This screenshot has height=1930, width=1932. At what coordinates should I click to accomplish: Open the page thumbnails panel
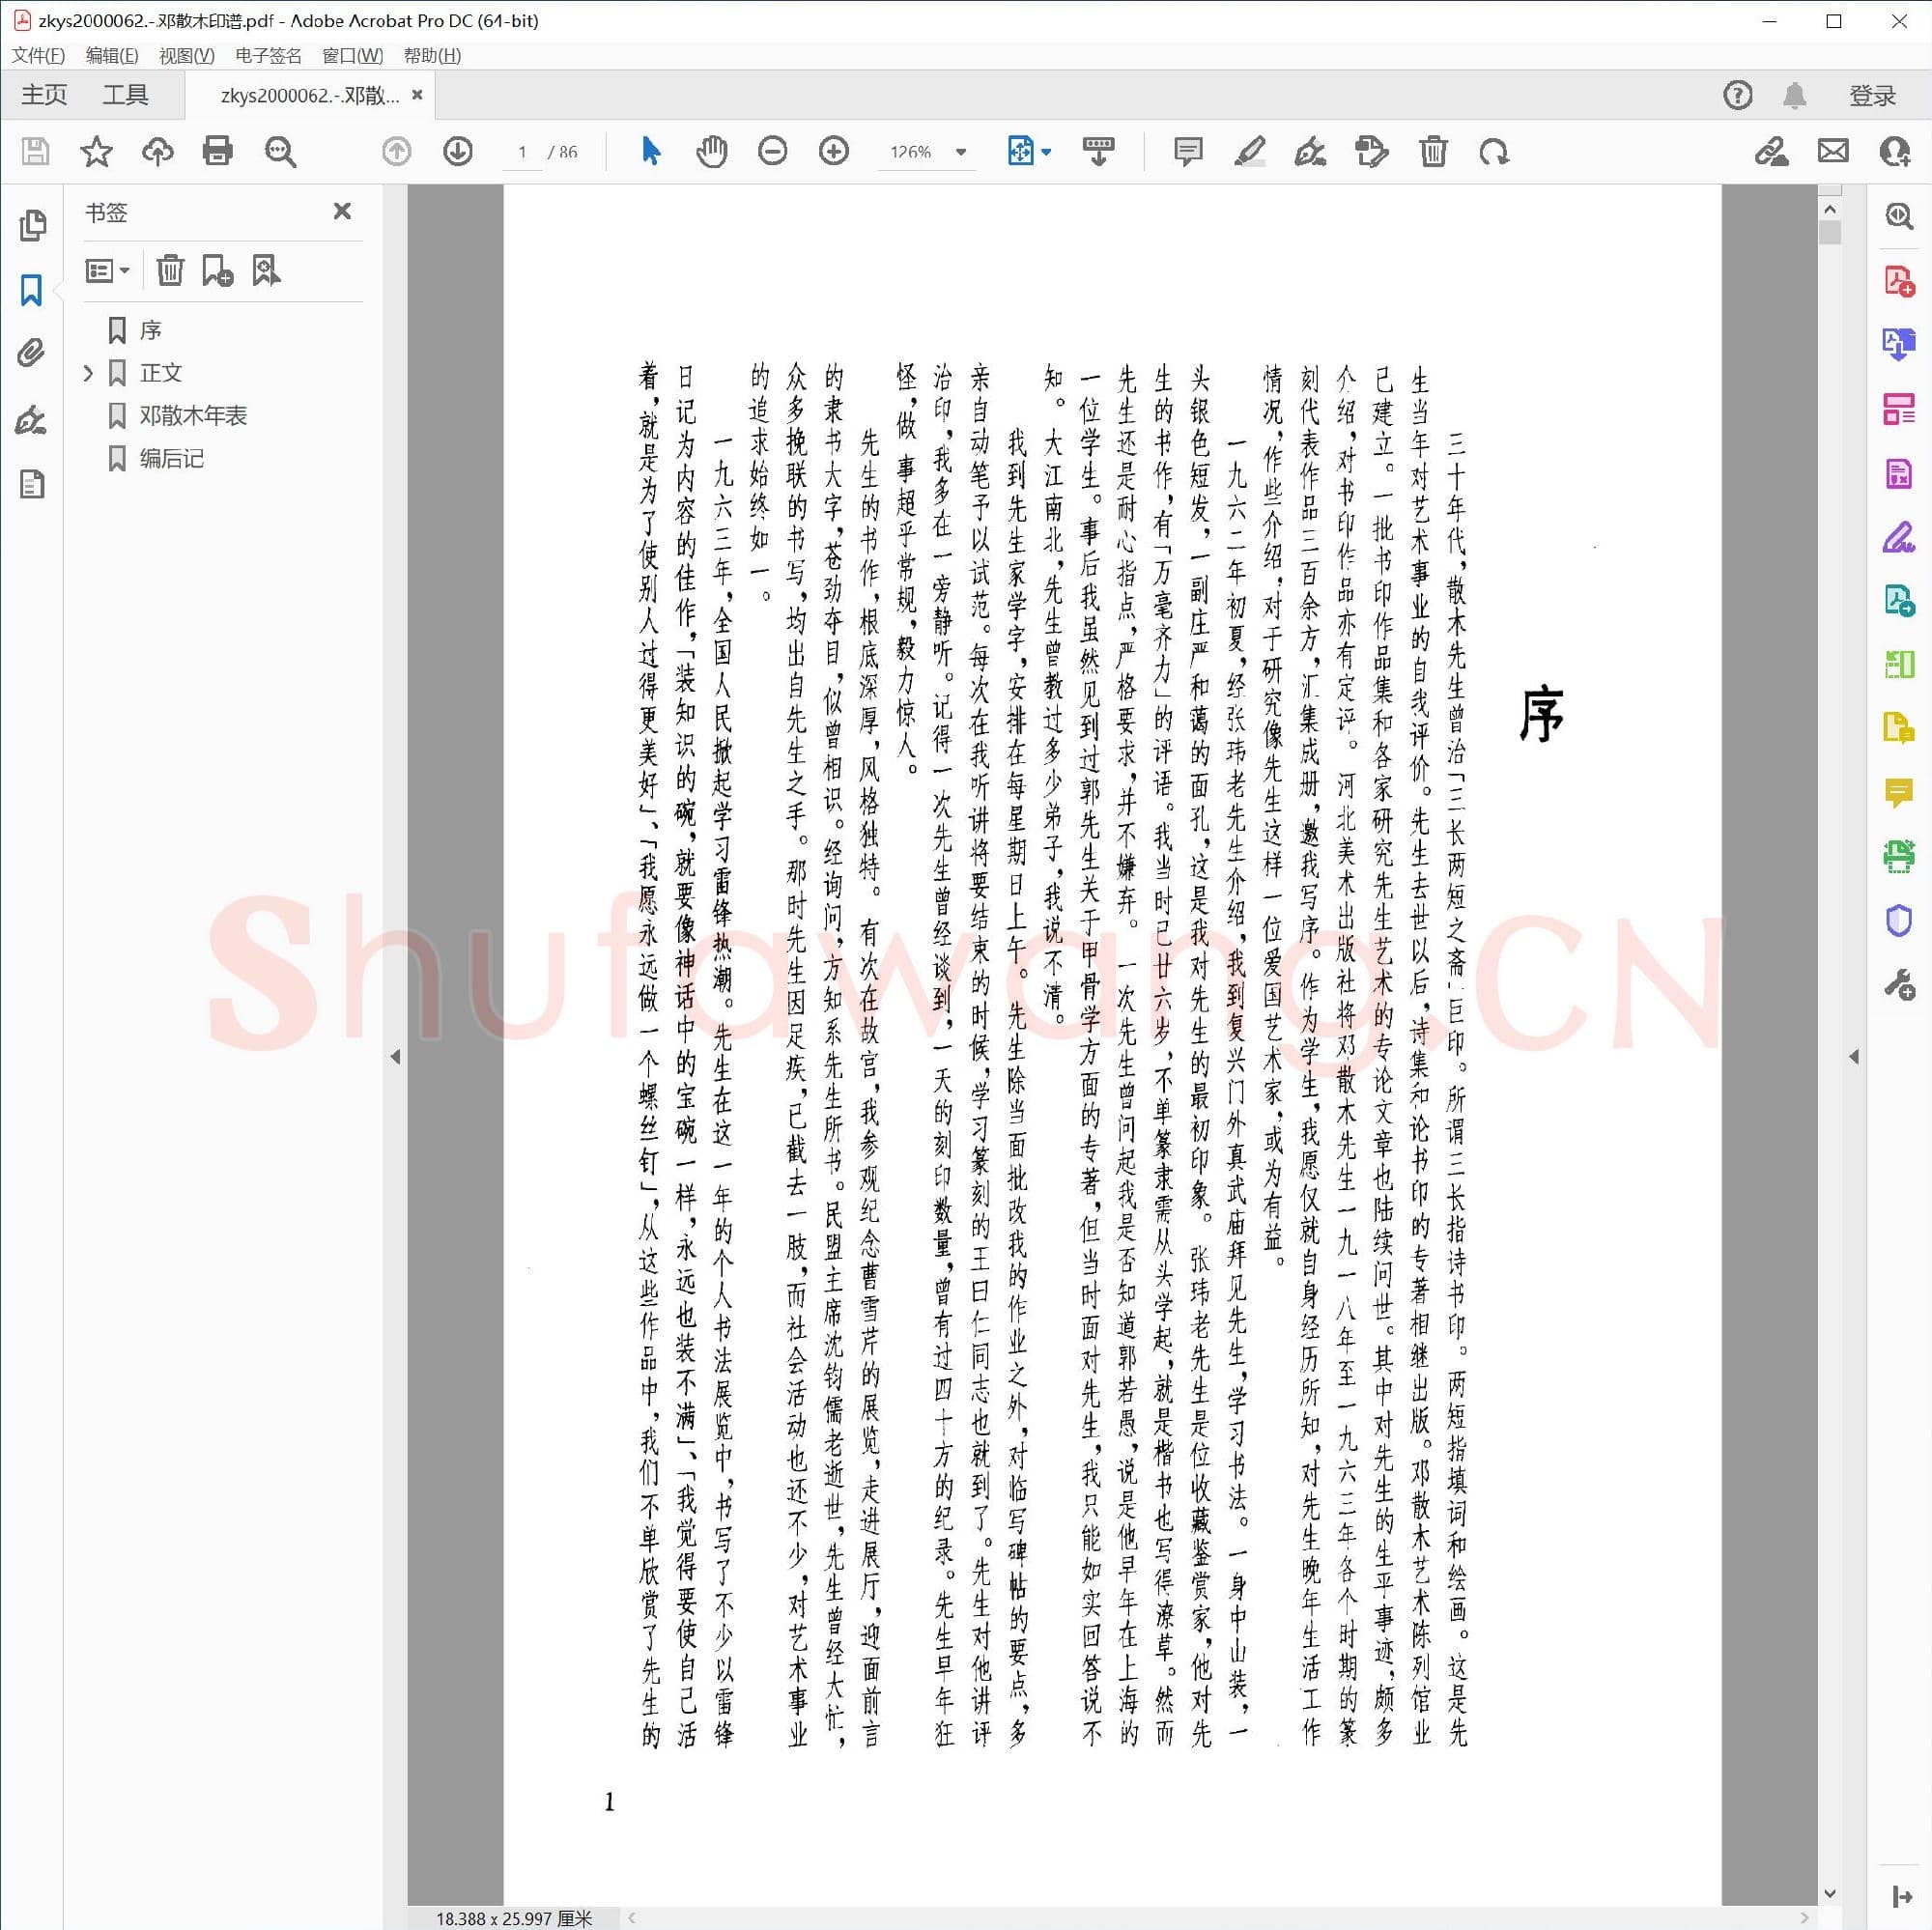(x=32, y=226)
